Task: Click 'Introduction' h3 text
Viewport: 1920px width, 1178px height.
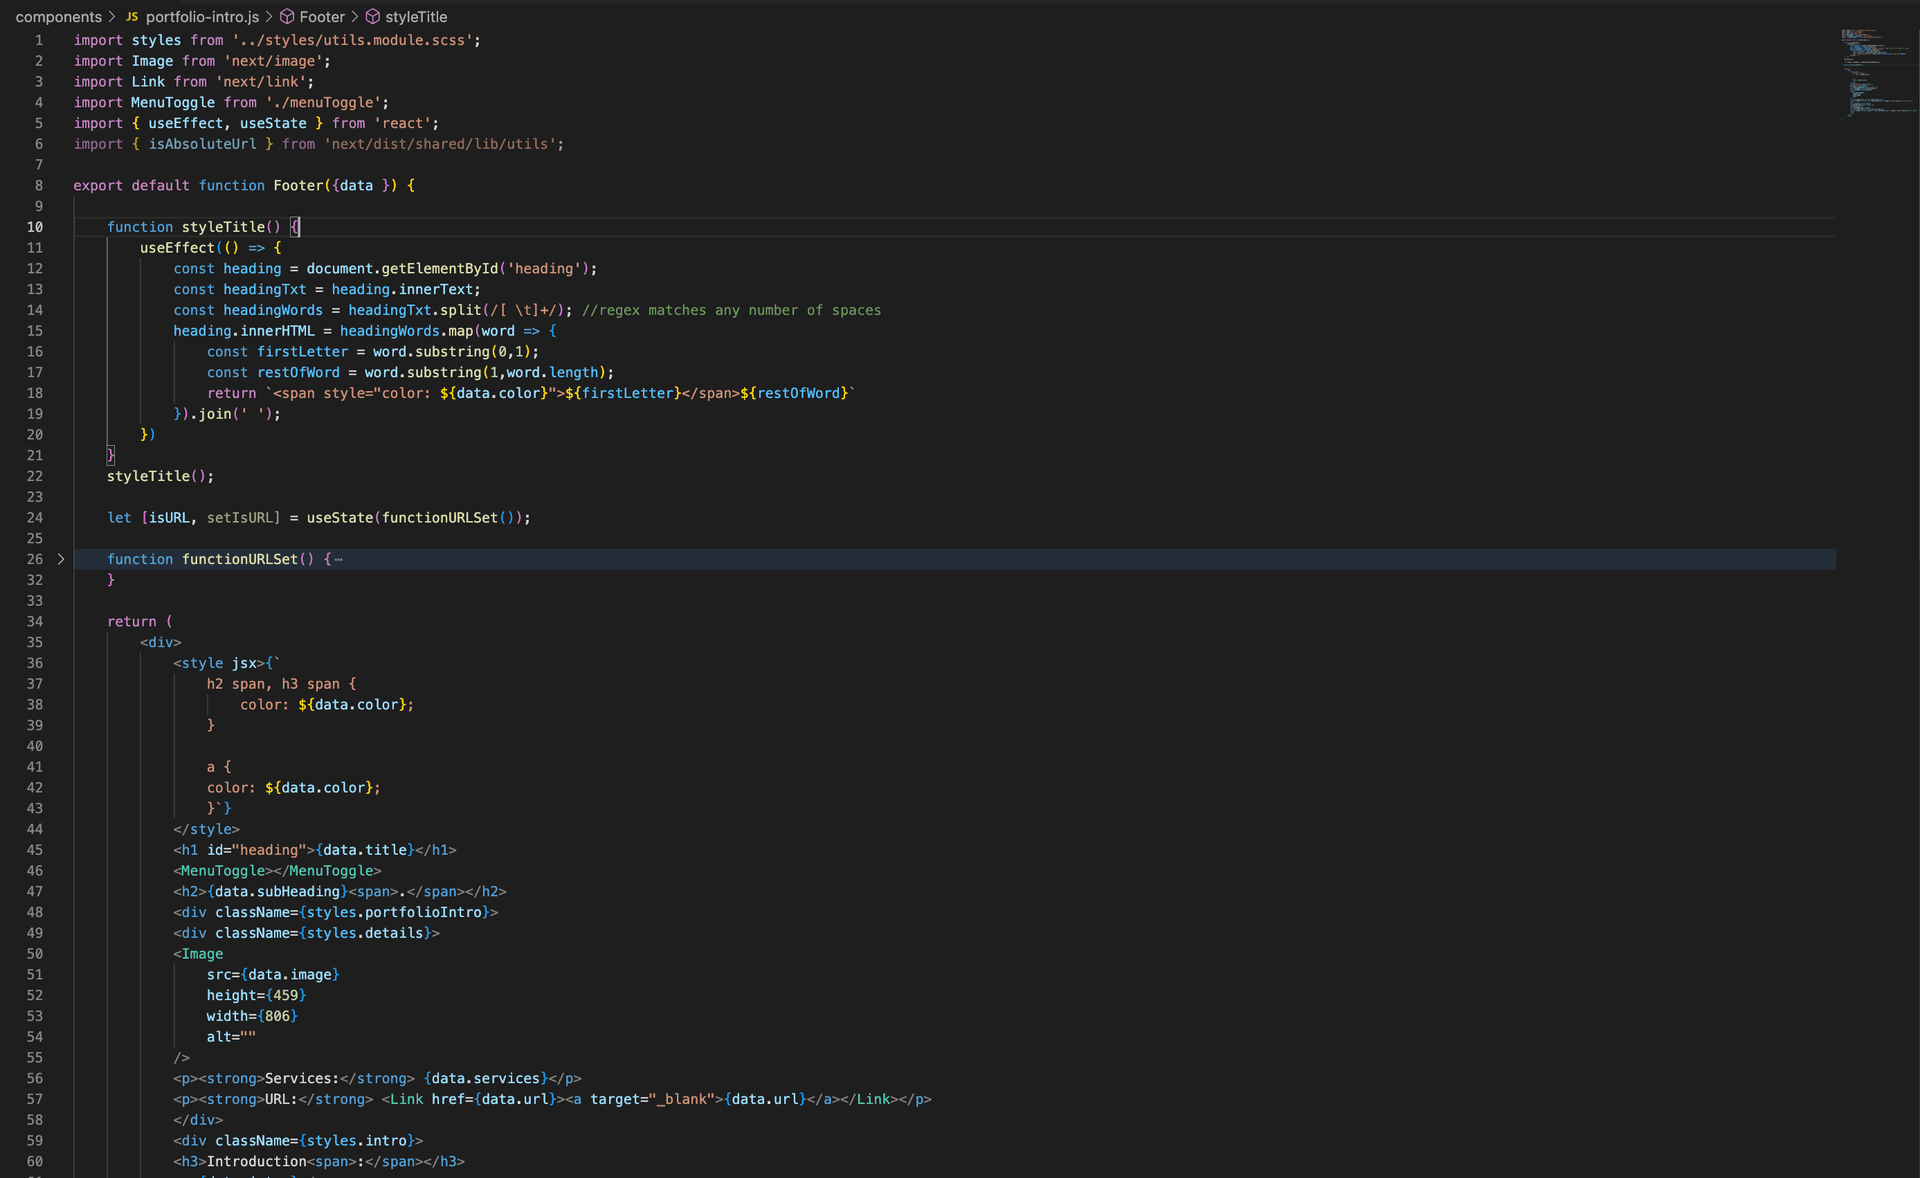Action: [x=256, y=1162]
